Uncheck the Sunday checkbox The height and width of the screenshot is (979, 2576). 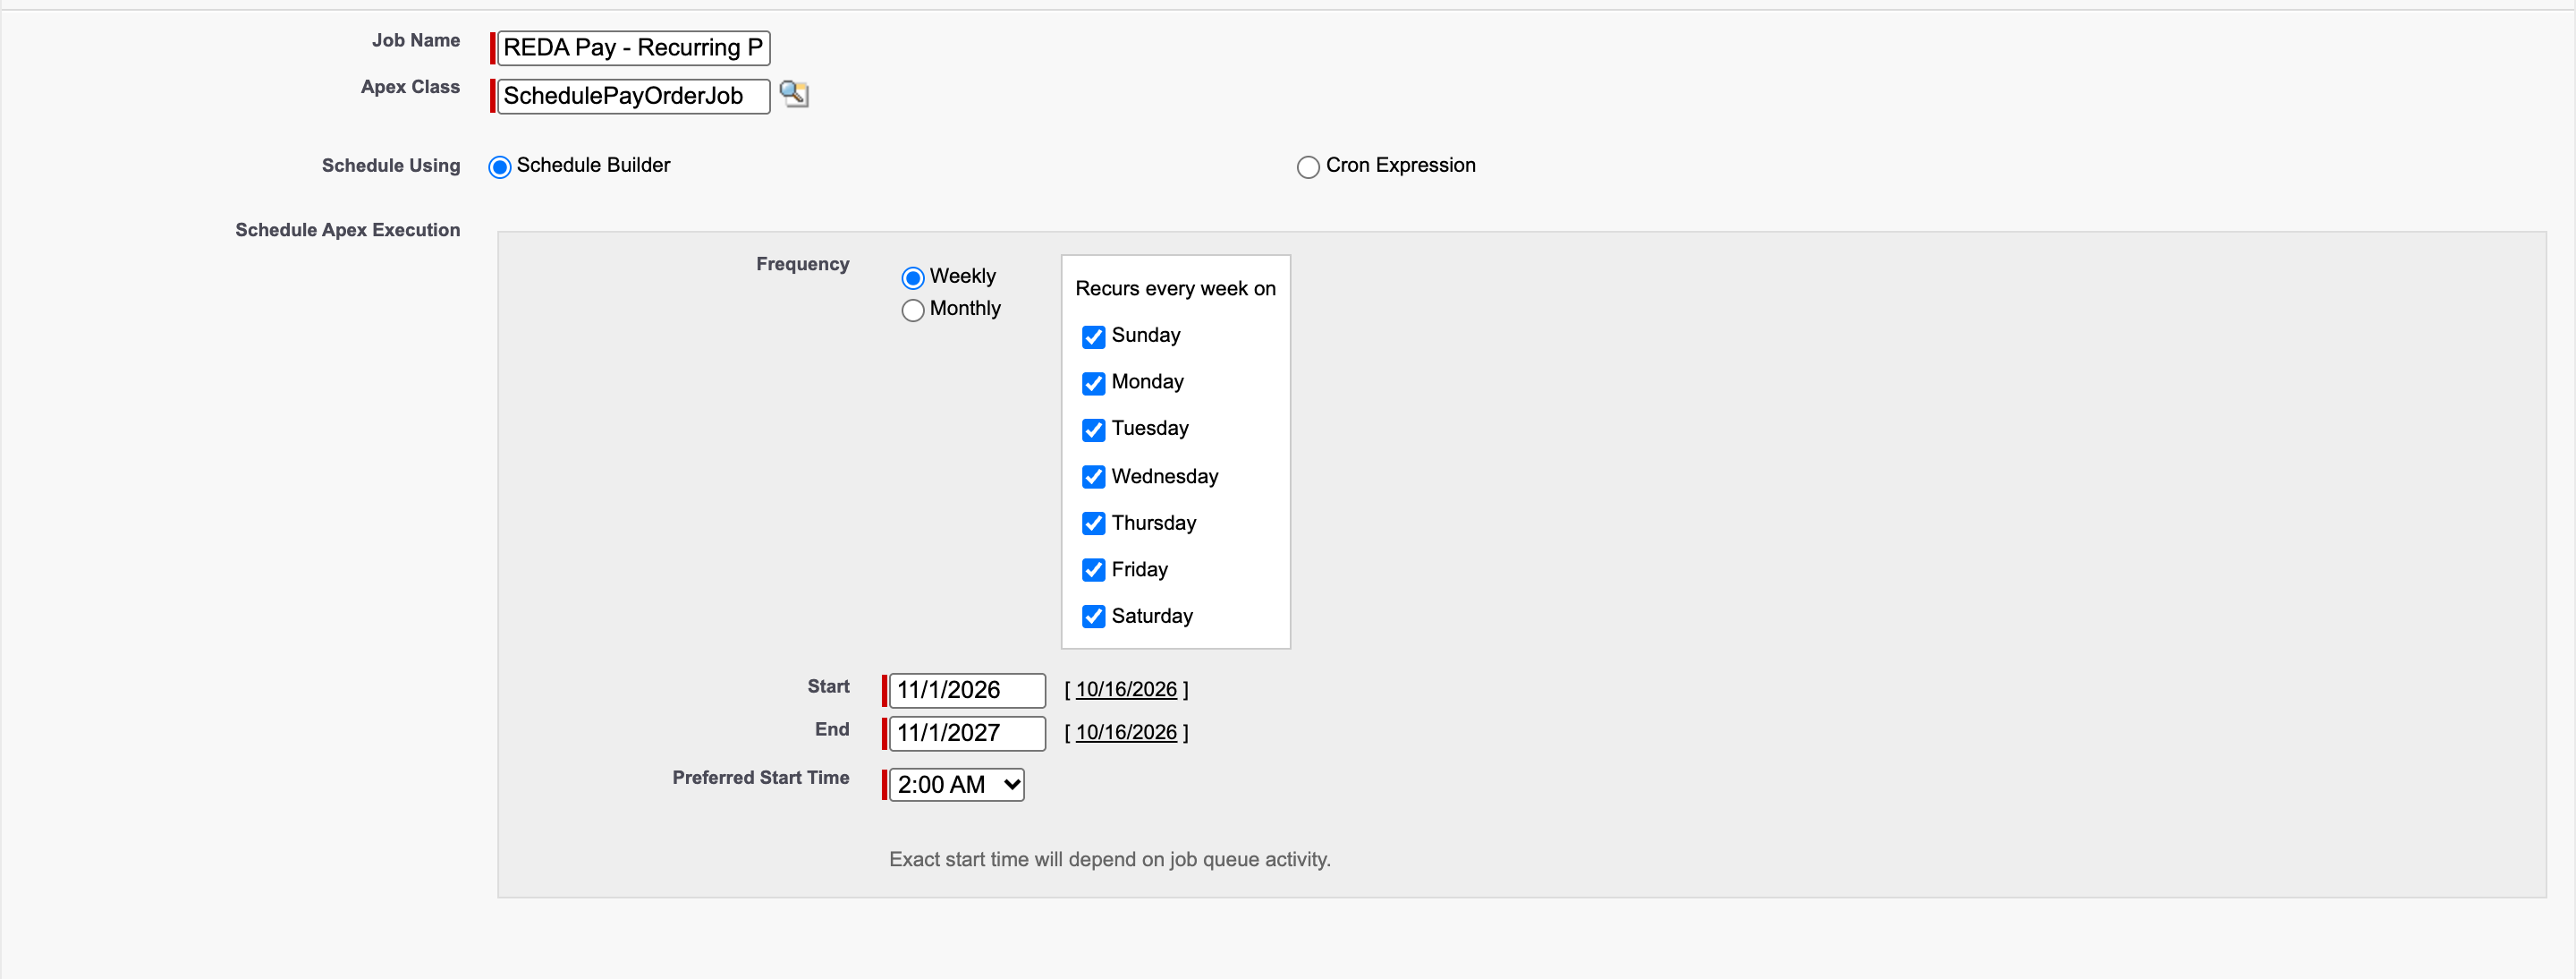(1094, 337)
